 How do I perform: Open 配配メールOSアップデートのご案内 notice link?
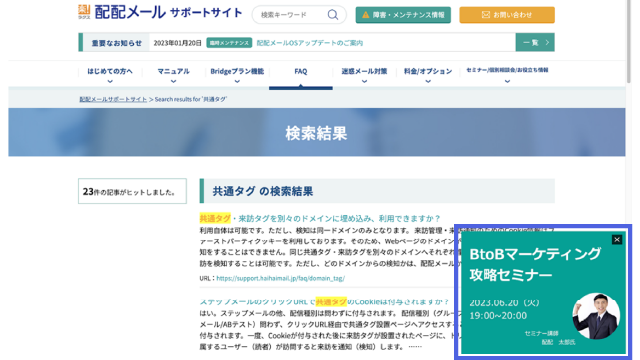coord(309,43)
